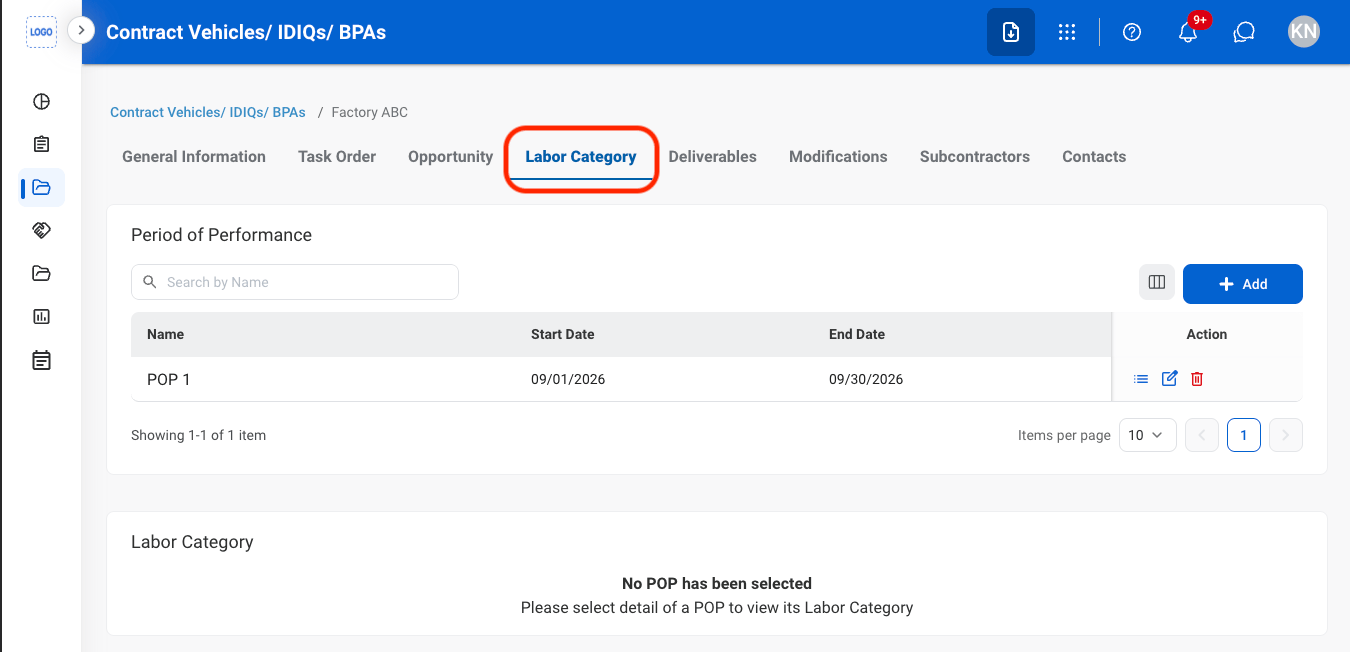
Task: Switch to the Deliverables tab
Action: (712, 157)
